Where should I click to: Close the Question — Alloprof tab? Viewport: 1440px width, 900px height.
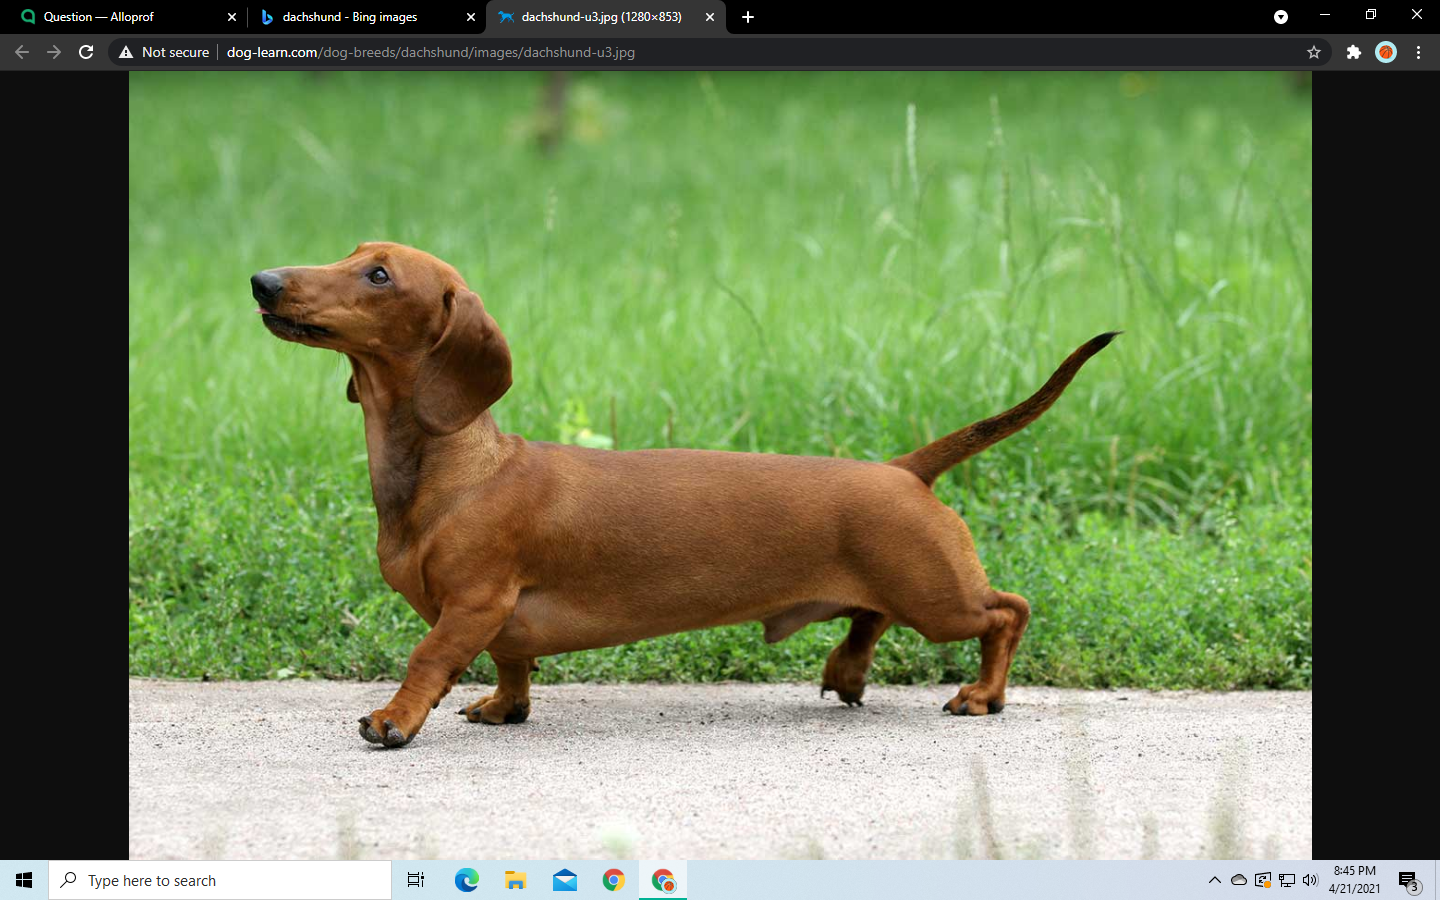232,17
